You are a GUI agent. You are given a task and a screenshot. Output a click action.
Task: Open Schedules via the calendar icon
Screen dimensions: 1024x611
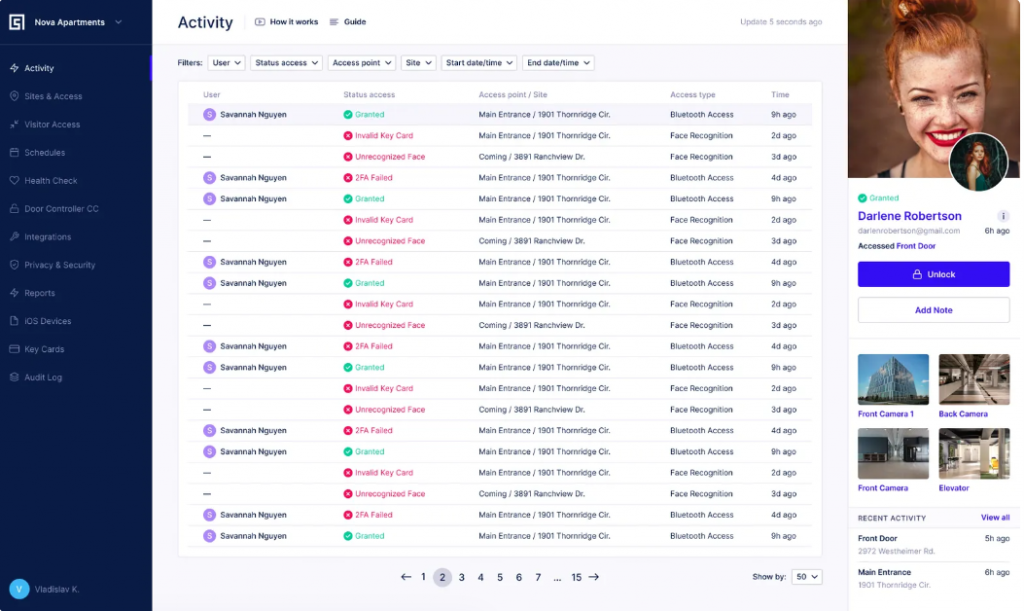[13, 152]
